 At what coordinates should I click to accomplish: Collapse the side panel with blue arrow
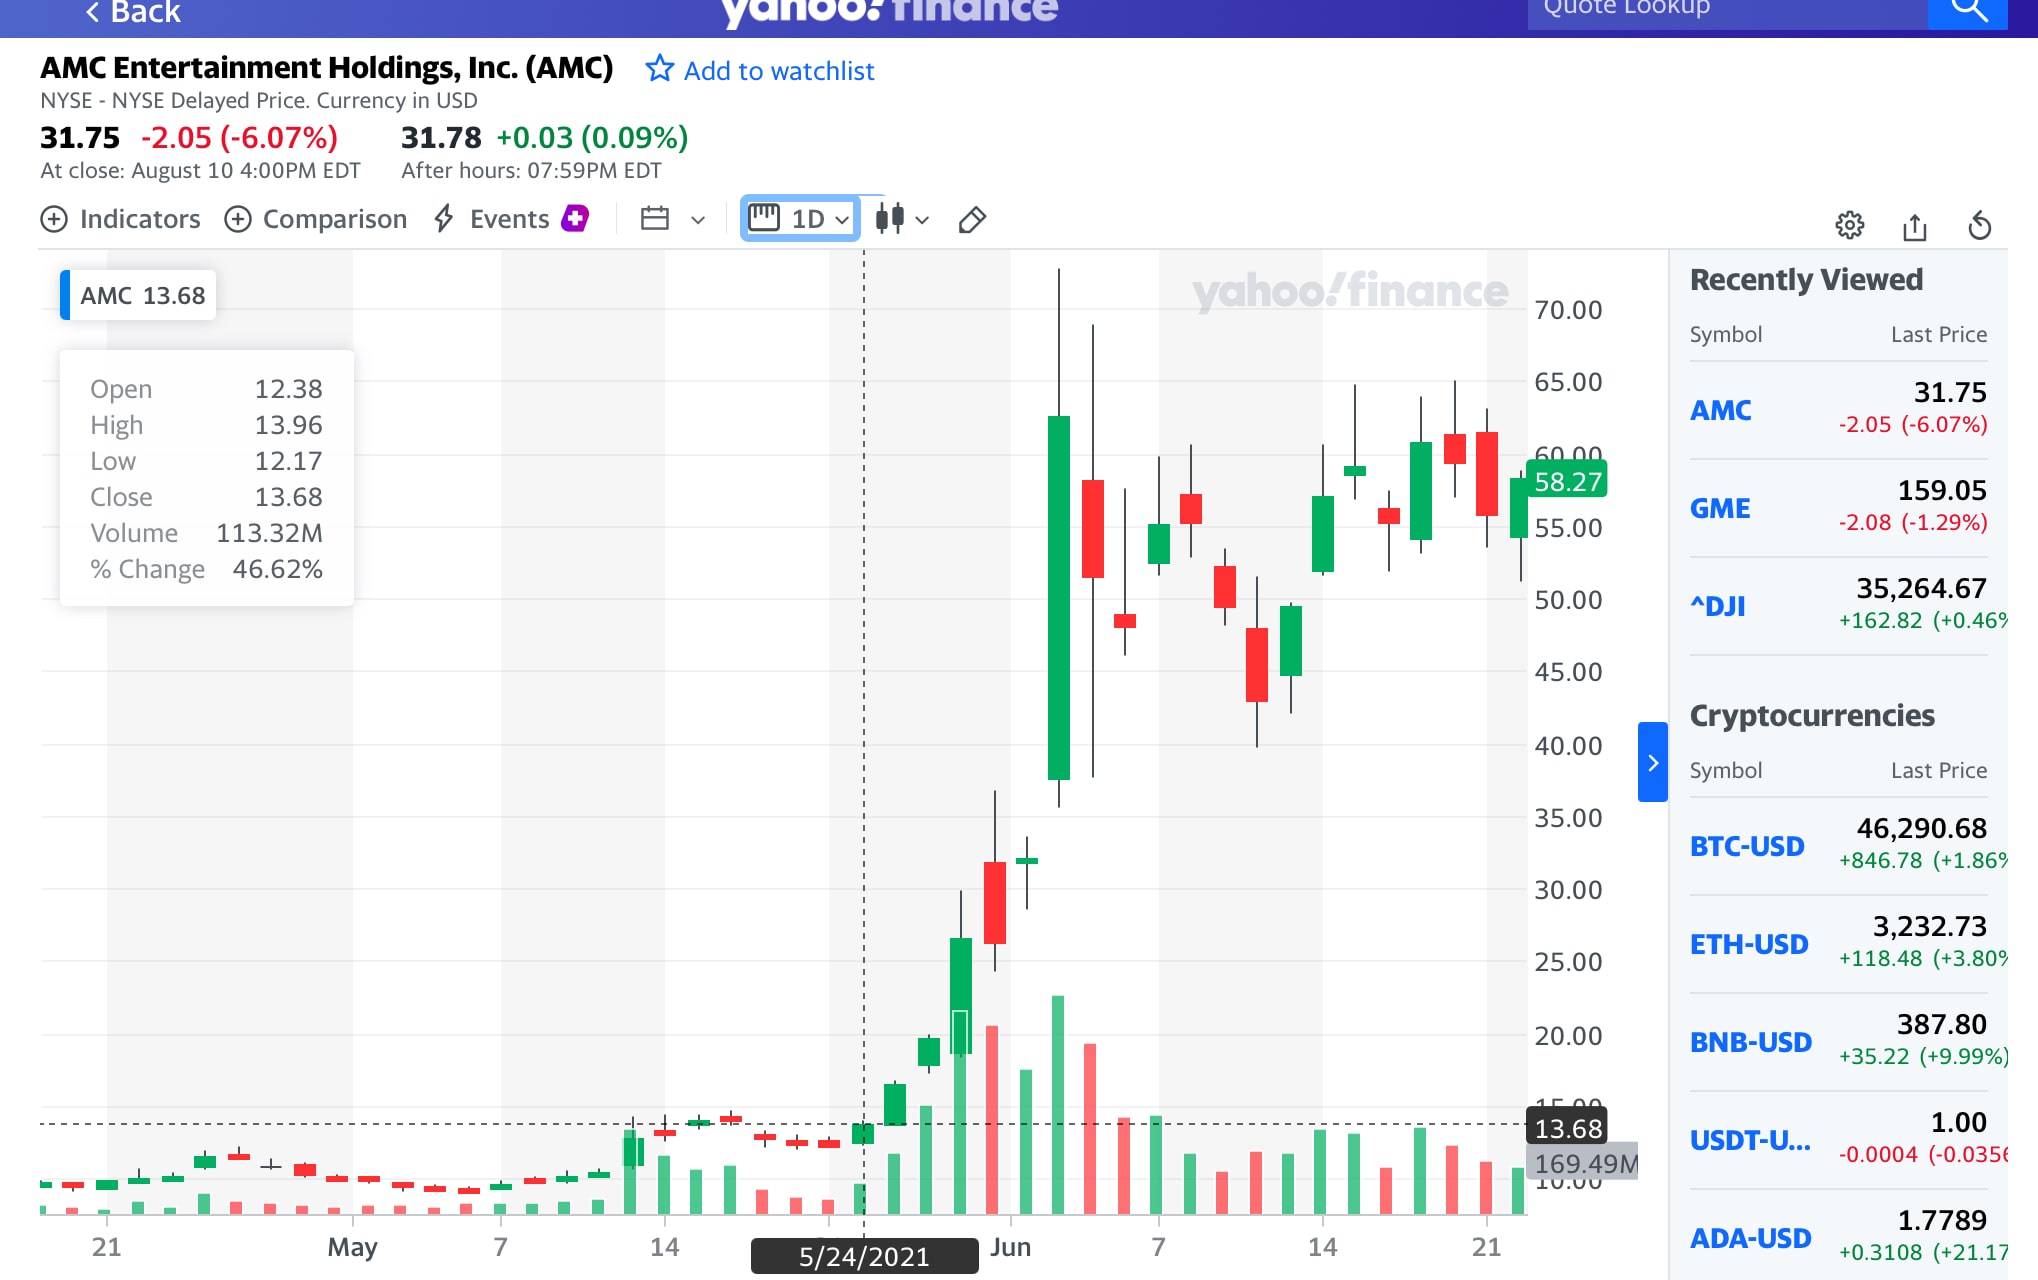[x=1652, y=762]
